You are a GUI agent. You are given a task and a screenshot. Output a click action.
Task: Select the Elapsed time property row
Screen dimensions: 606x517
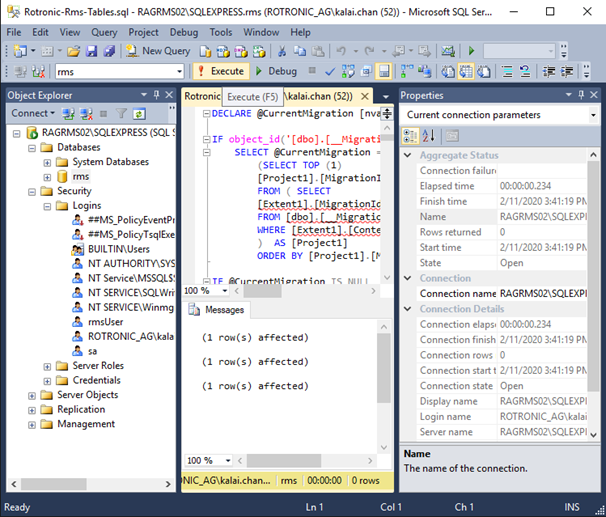(502, 186)
